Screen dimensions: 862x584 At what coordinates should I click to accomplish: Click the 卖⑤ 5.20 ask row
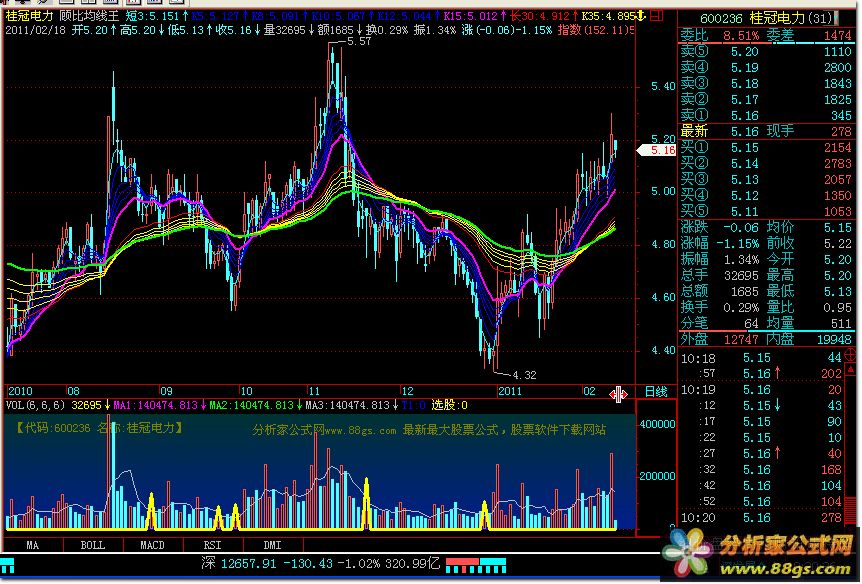coord(766,52)
